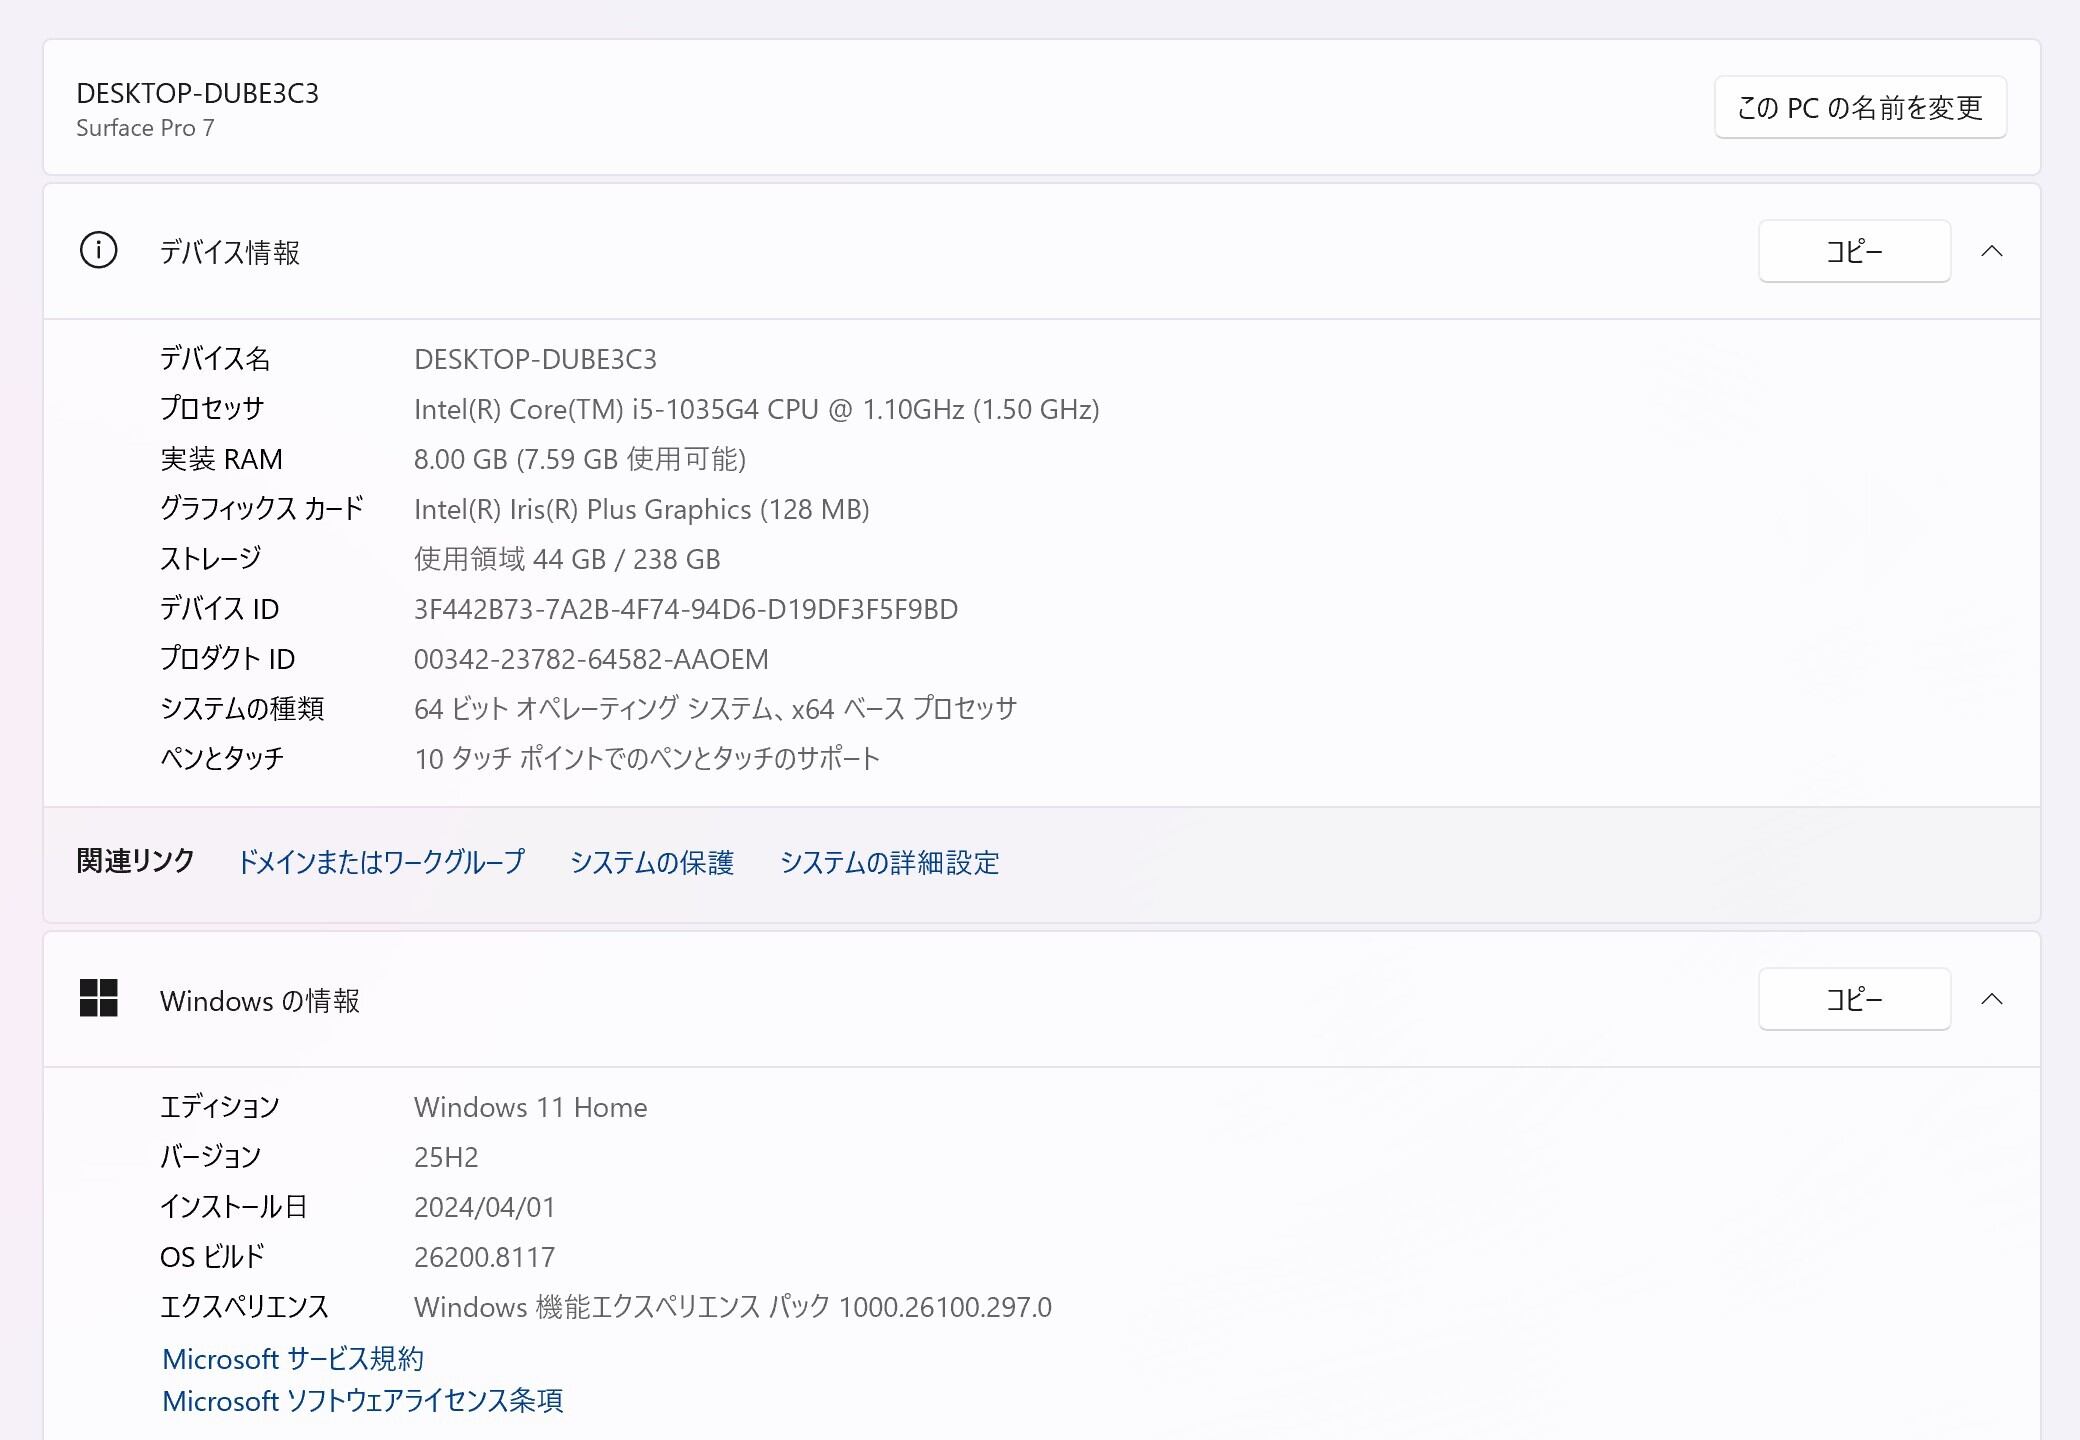The height and width of the screenshot is (1440, 2080).
Task: Click the デバイス情報 section header
Action: pos(230,252)
